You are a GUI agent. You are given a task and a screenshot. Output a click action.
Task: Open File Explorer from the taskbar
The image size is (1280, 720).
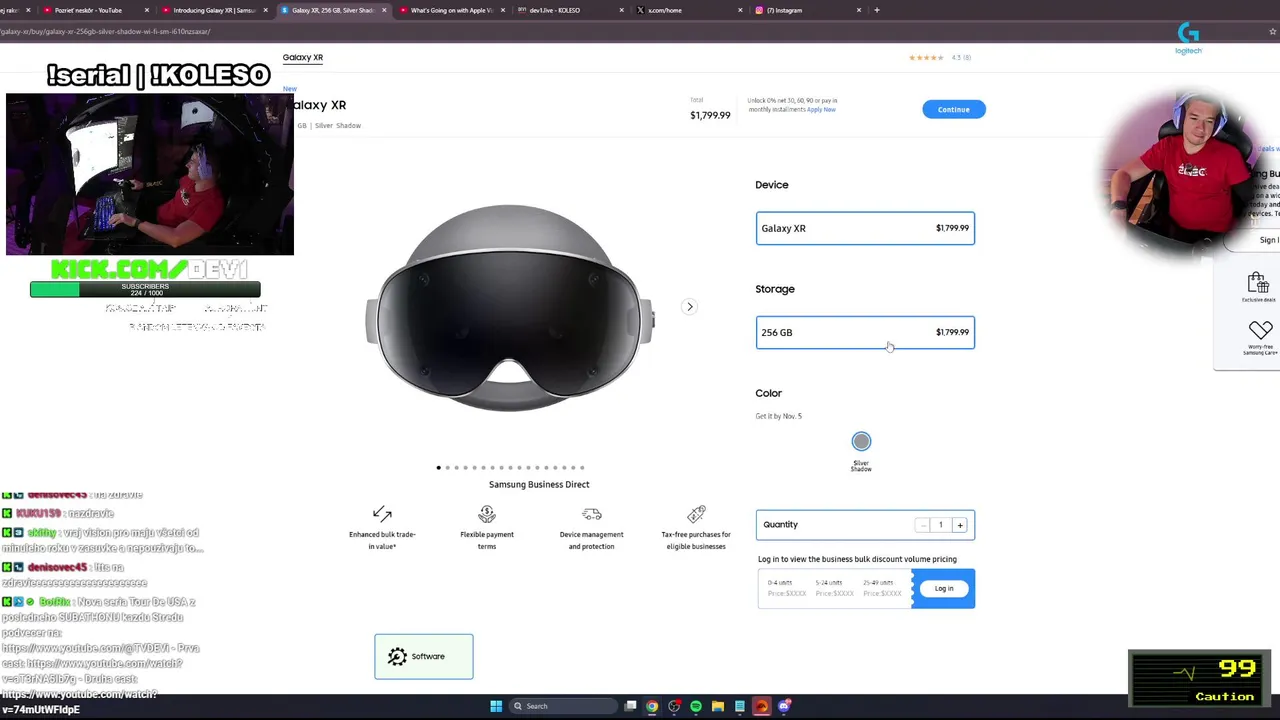pos(718,706)
